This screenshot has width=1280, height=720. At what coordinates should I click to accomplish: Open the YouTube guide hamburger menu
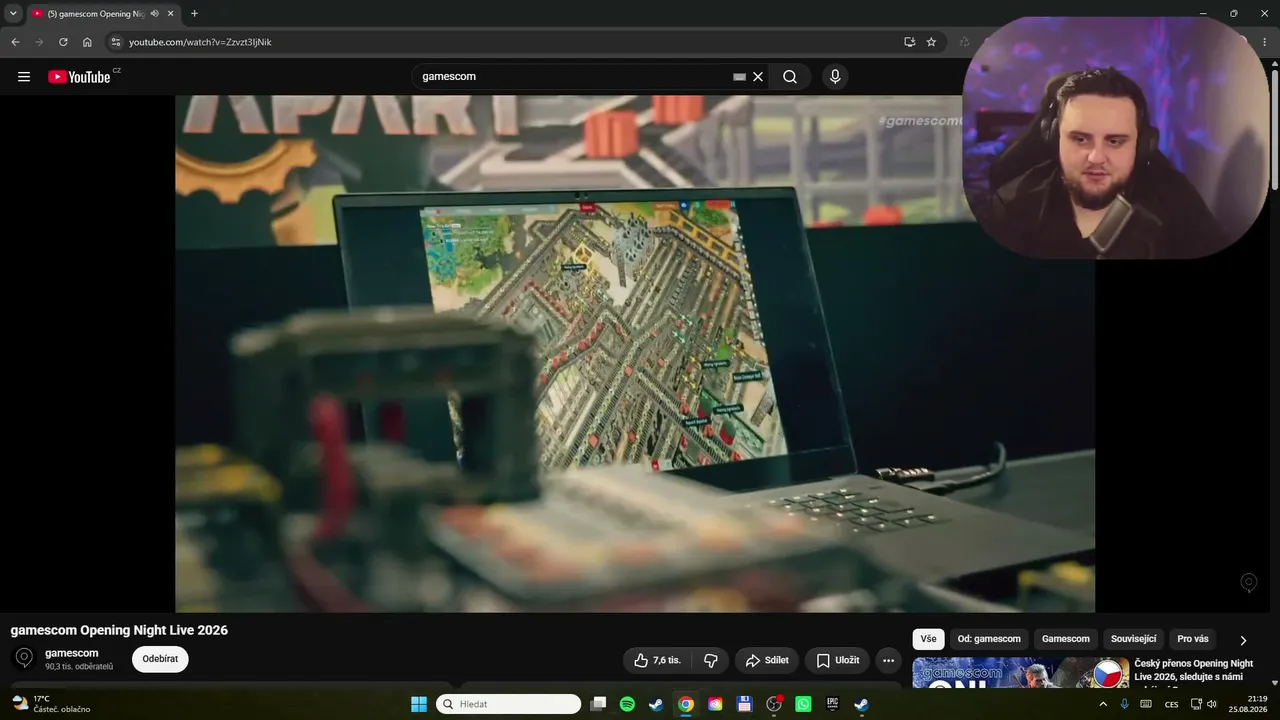24,77
